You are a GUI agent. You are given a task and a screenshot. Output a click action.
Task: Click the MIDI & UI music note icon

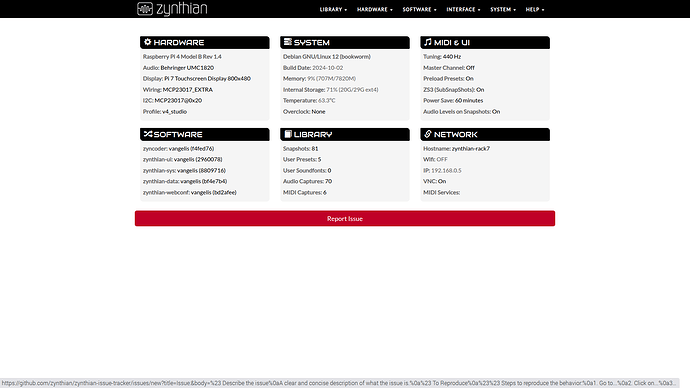coord(428,42)
